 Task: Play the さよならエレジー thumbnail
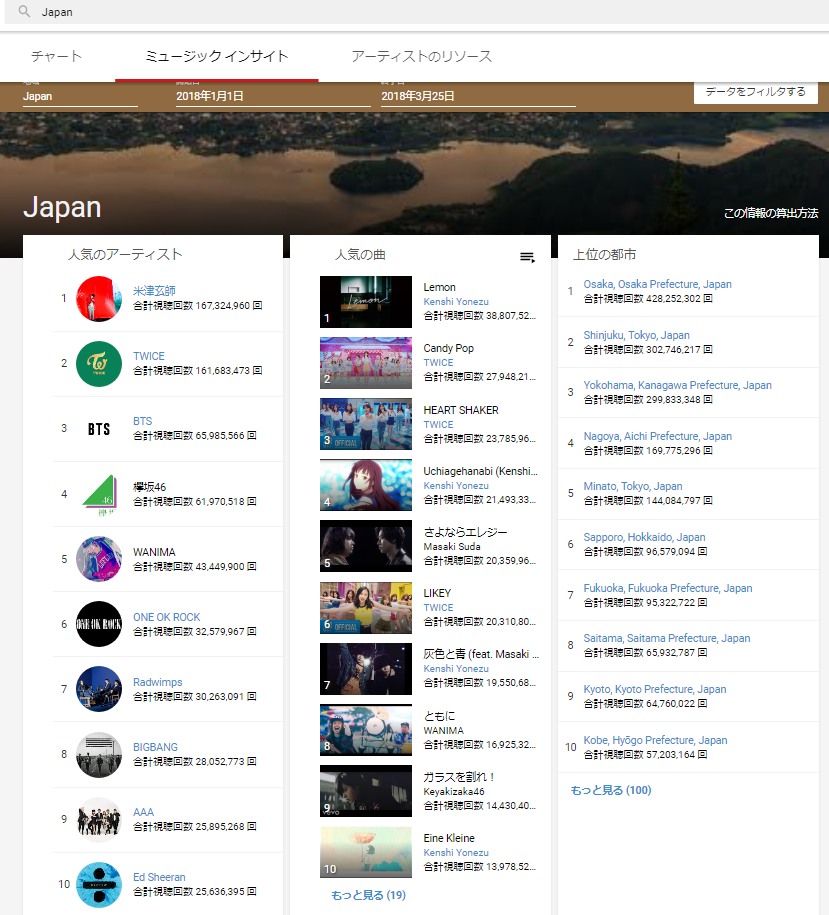tap(366, 546)
